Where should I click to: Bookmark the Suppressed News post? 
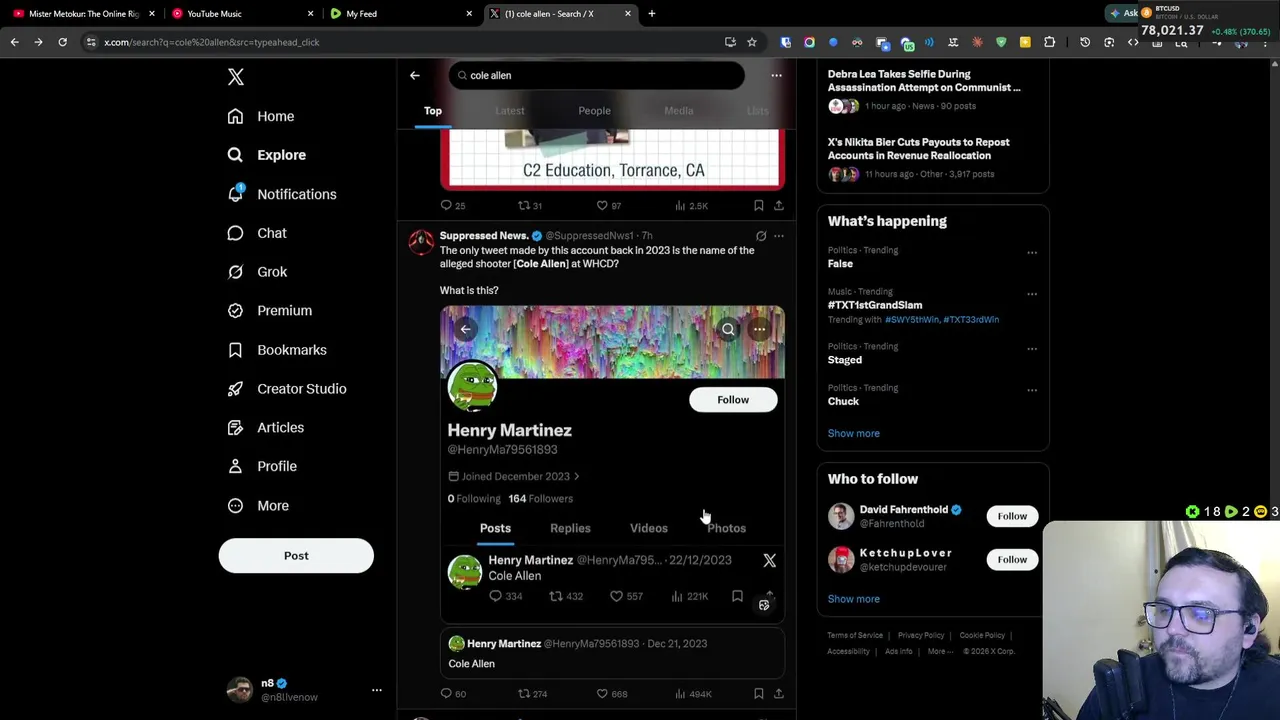(x=758, y=693)
